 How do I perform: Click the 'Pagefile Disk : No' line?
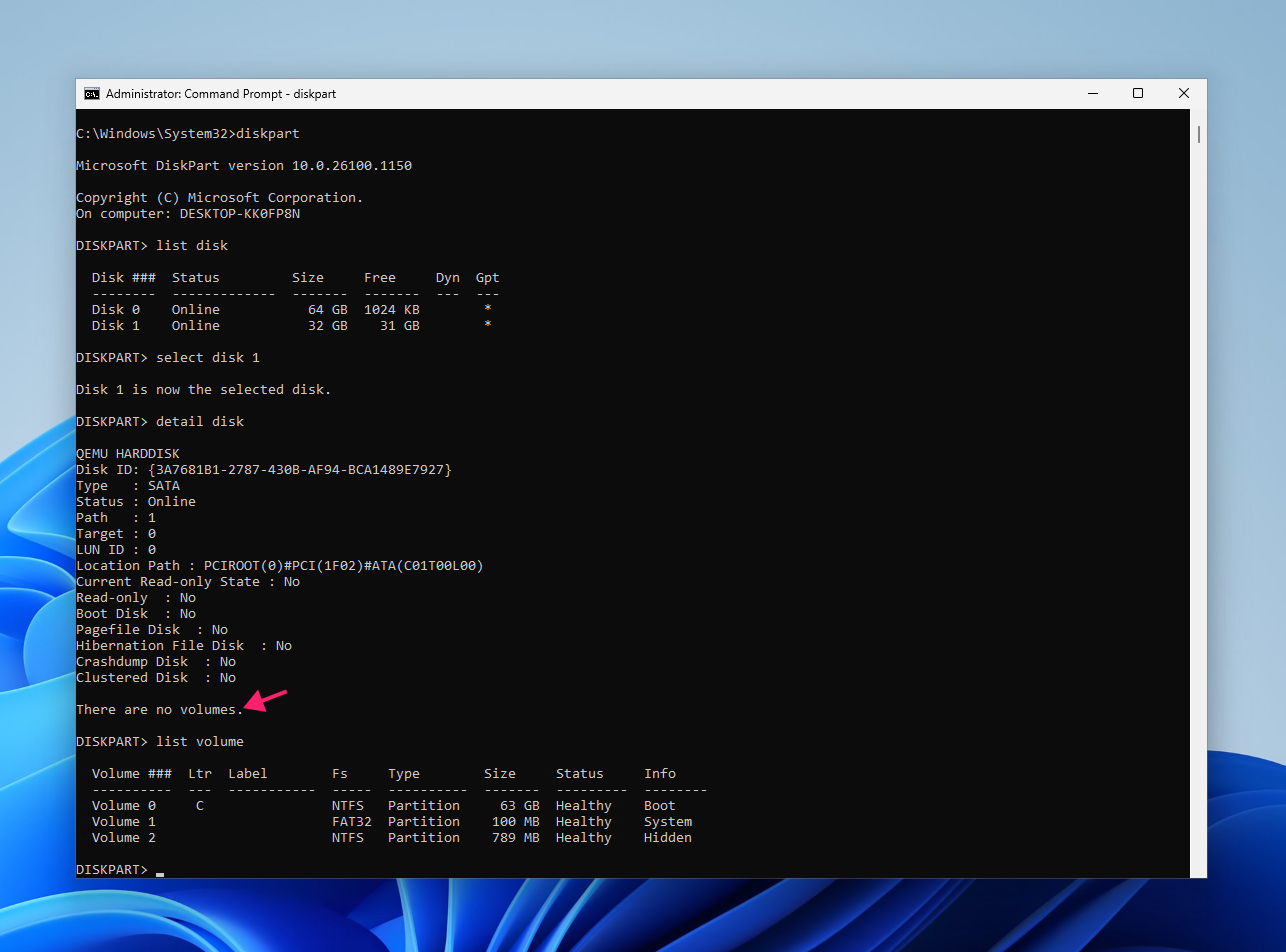[152, 629]
